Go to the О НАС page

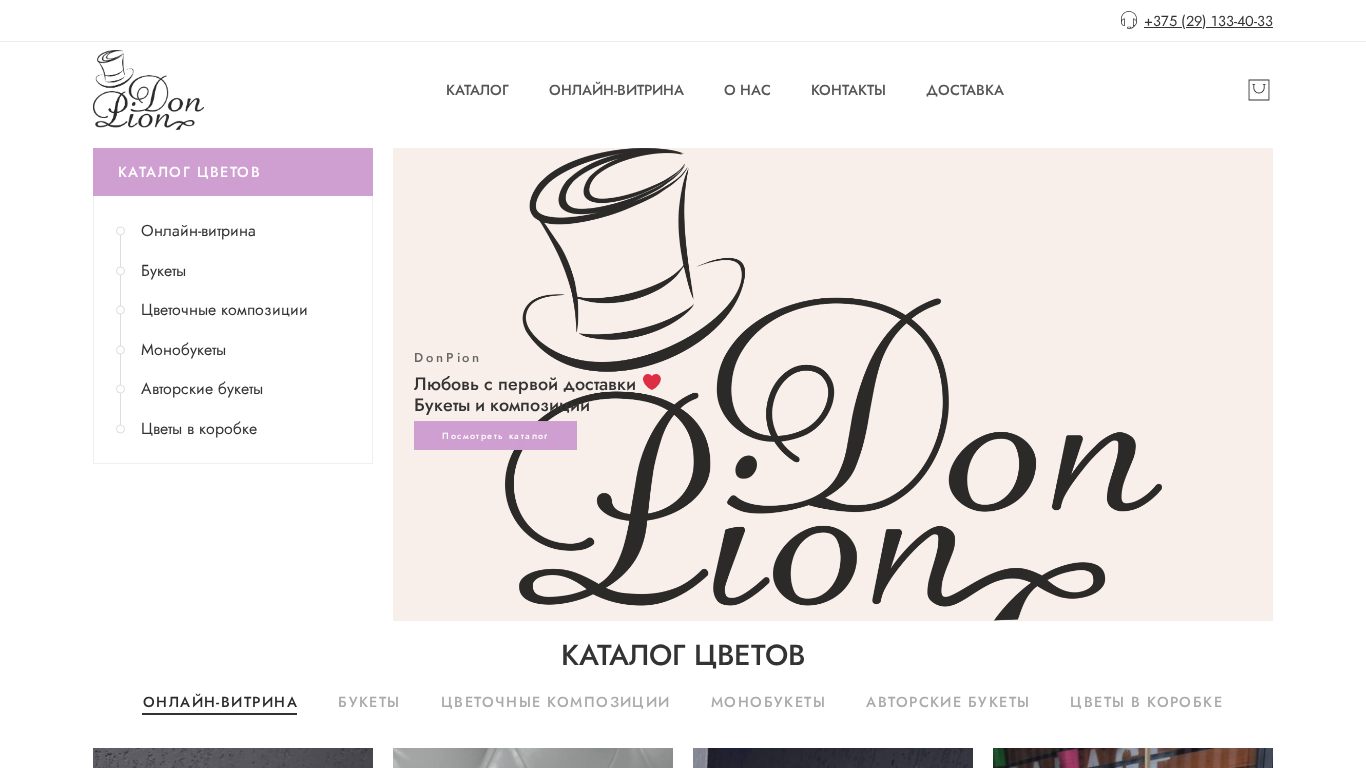coord(747,90)
